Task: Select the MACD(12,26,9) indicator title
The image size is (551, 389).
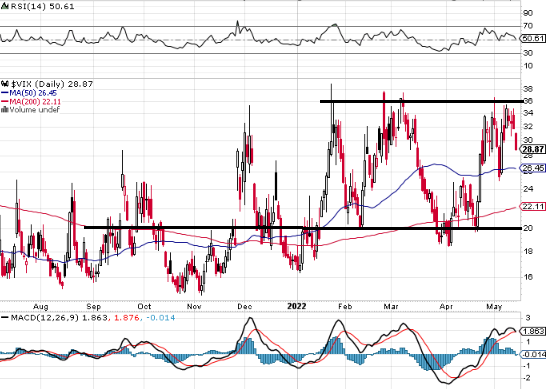Action: click(46, 318)
